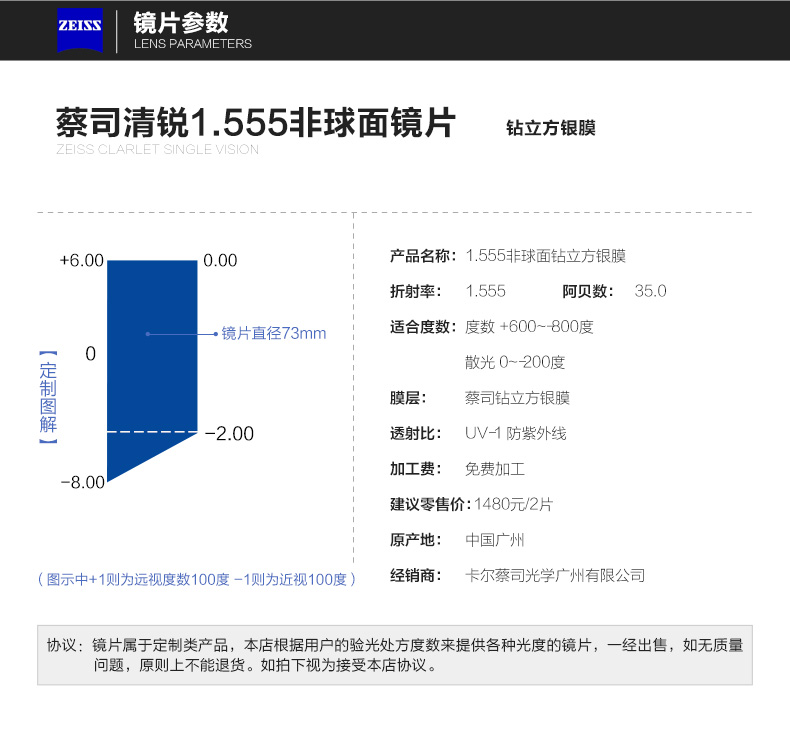Click the ZEISS CLARLET SINGLE VISION caption
Screen dimensions: 790x755
coord(158,149)
